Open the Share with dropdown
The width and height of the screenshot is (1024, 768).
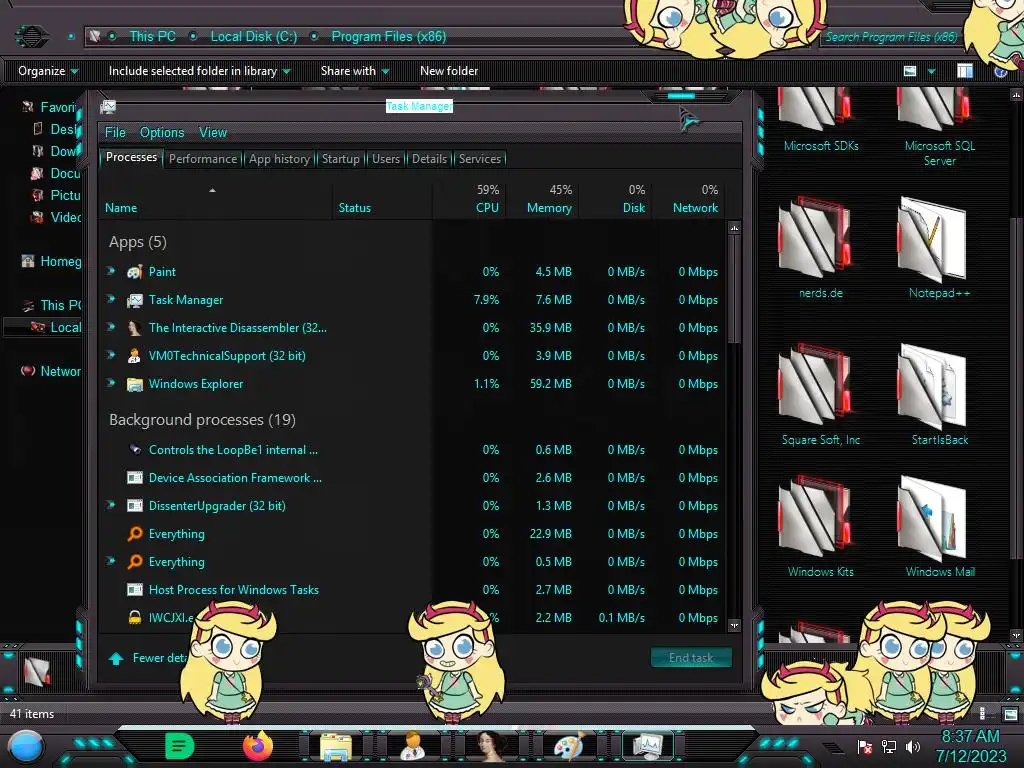(x=355, y=71)
